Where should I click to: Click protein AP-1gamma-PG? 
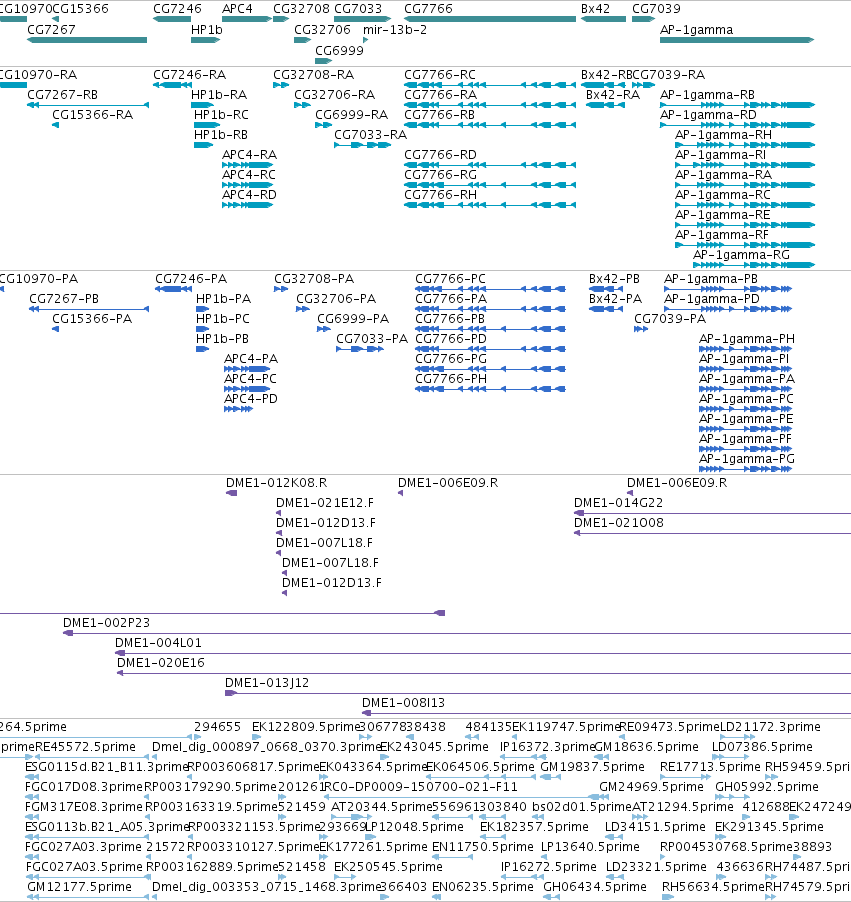pos(747,459)
